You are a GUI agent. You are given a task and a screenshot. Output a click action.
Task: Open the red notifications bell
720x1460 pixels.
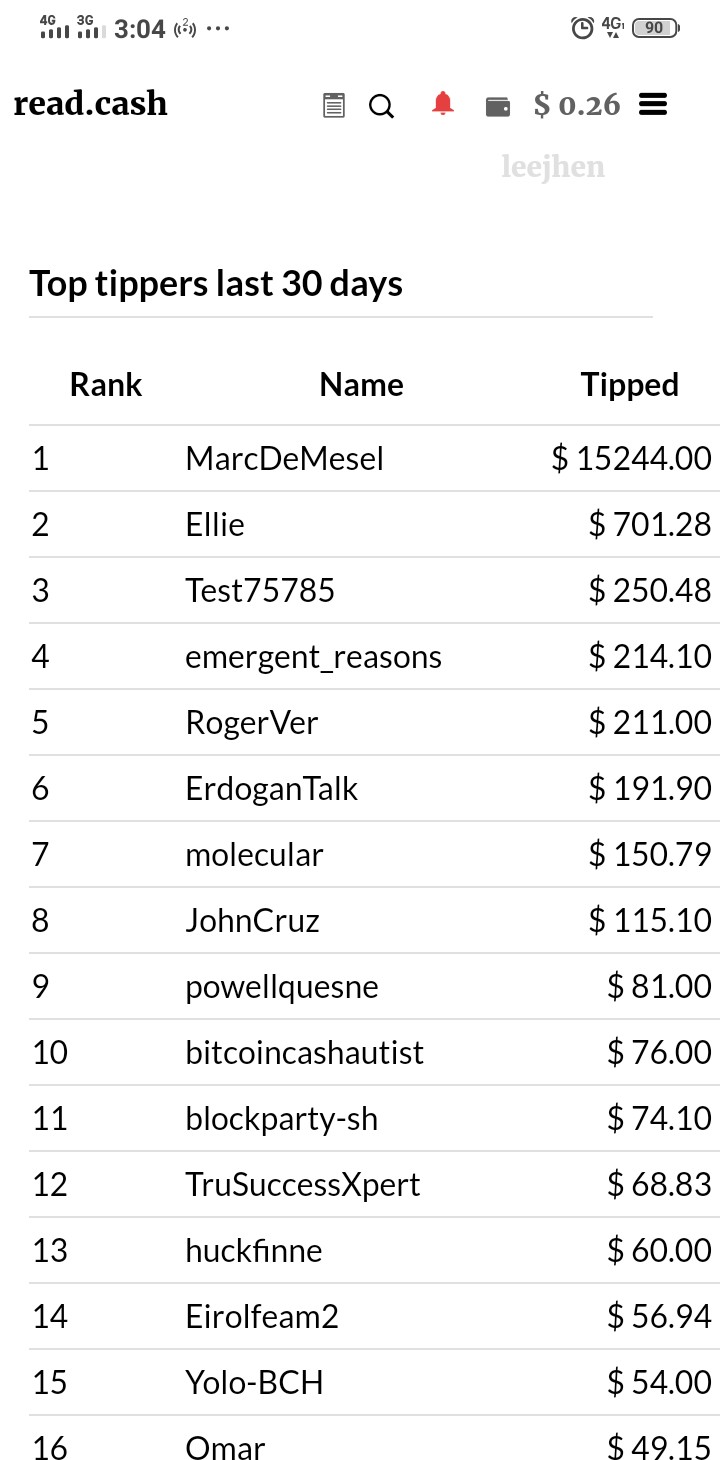click(443, 104)
